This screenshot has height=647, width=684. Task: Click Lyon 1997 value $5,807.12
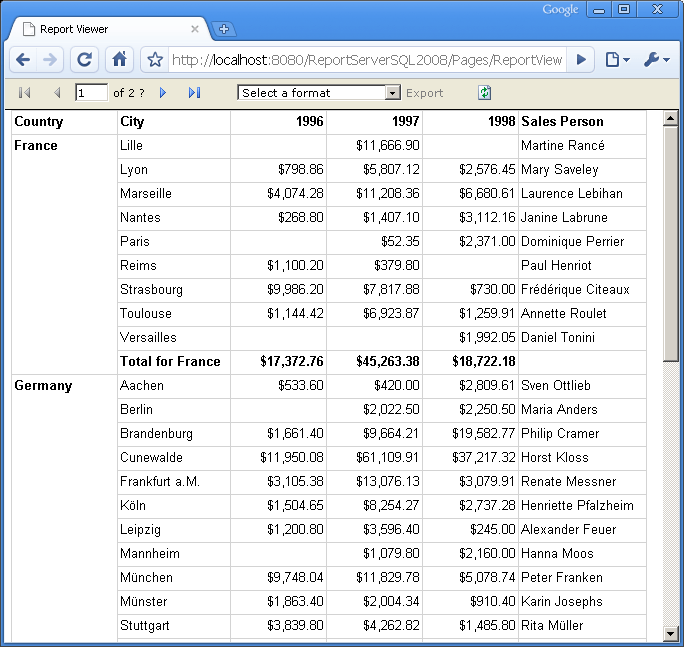pos(391,169)
